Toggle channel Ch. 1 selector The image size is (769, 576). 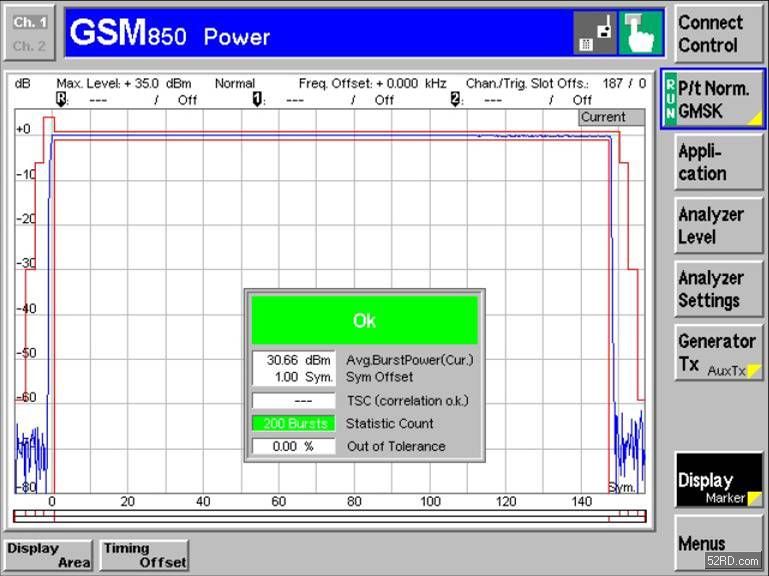pyautogui.click(x=30, y=22)
